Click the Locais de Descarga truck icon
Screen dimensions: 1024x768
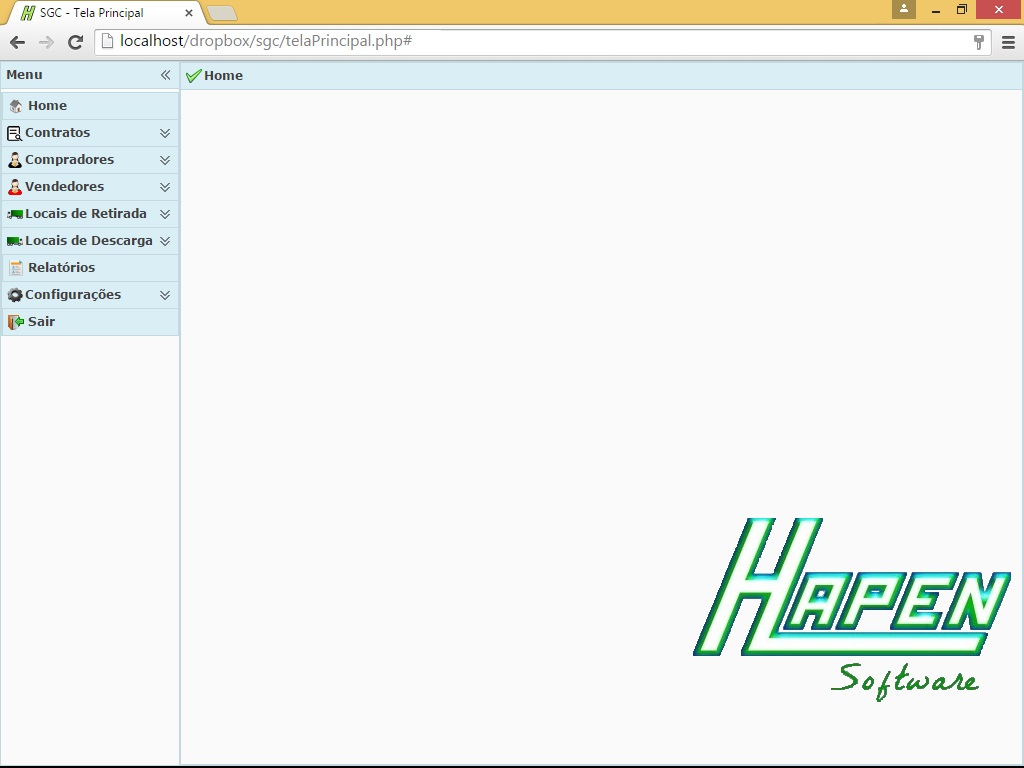14,241
